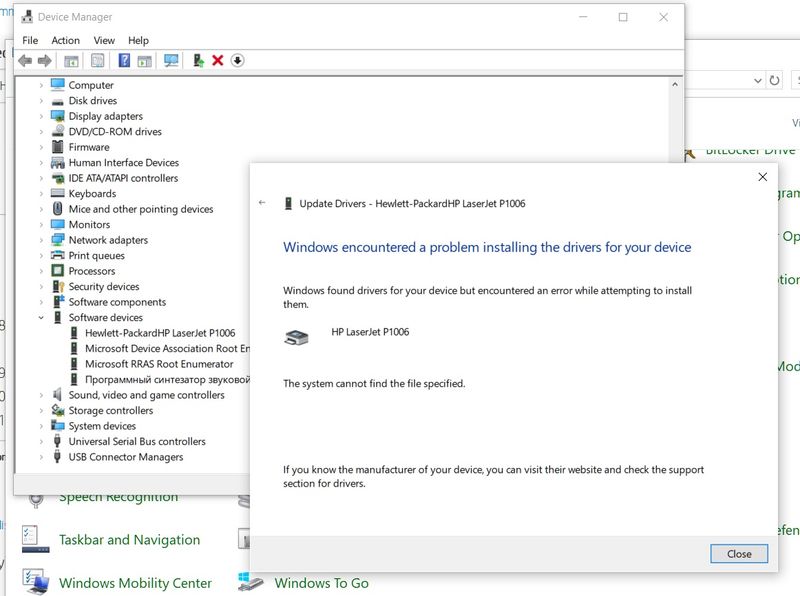
Task: Scan for hardware changes via monitor icon
Action: tap(171, 61)
